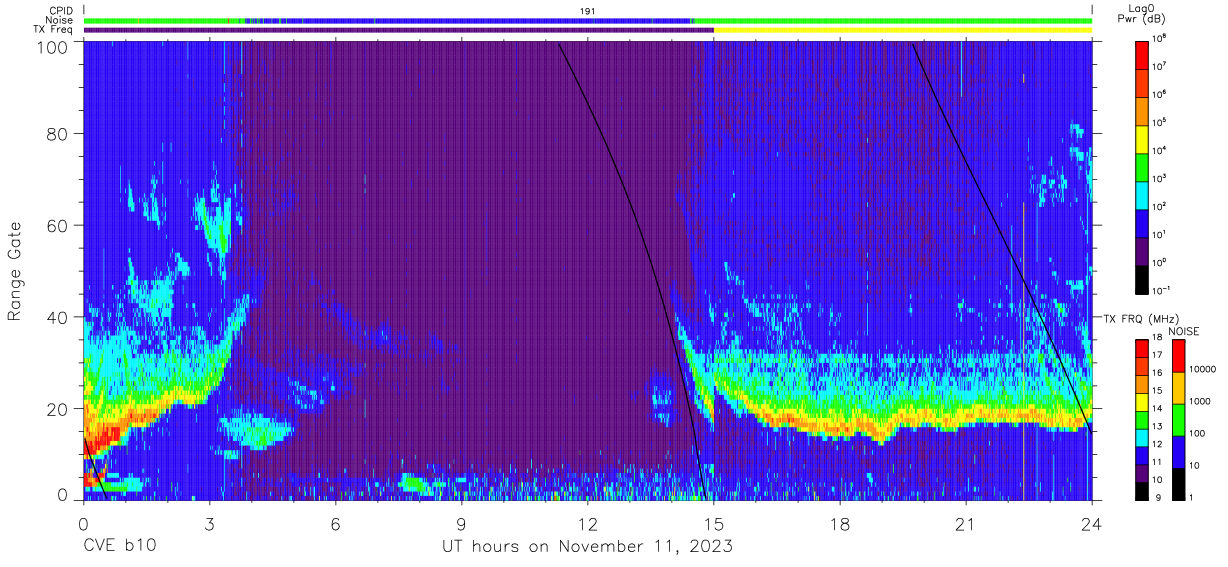Click the '10⁸' label on the power colorbar

(1159, 38)
